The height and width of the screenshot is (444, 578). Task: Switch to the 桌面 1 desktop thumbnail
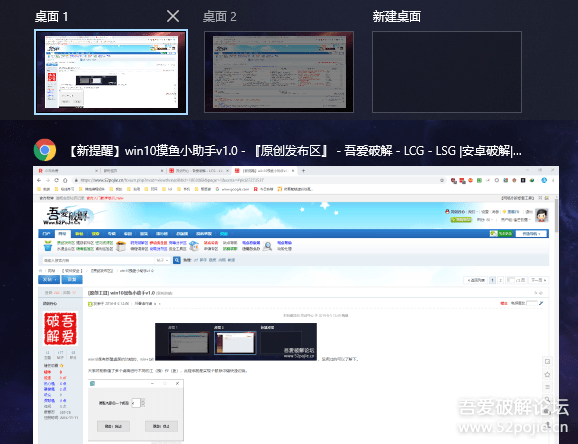111,72
